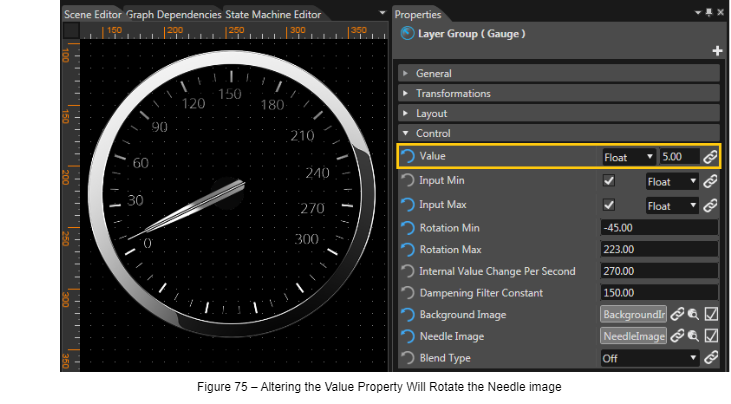This screenshot has width=731, height=404.
Task: Reset the Rotation Min property
Action: 407,228
